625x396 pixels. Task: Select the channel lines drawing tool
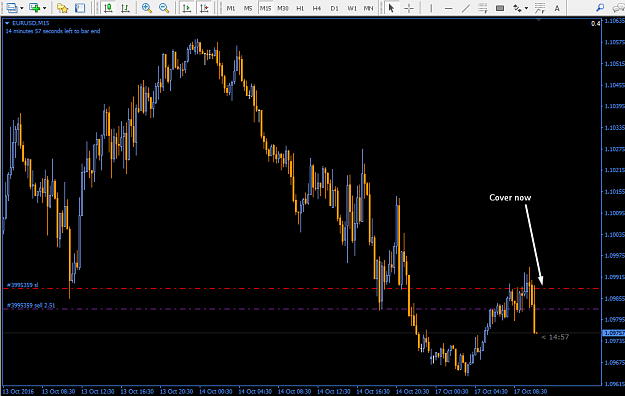(x=540, y=8)
